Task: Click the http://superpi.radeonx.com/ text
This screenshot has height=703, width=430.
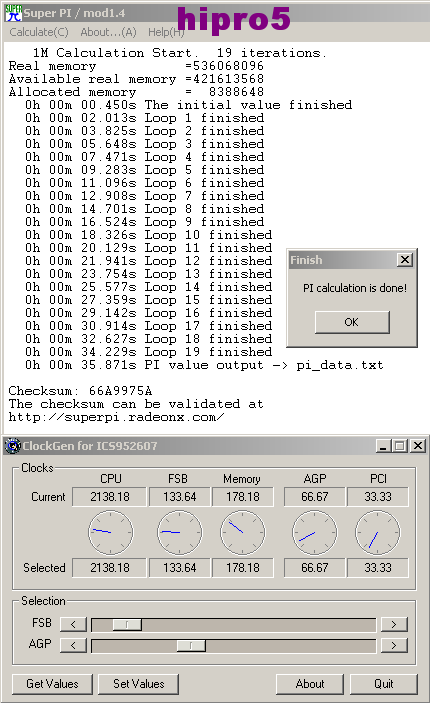Action: pyautogui.click(x=117, y=417)
